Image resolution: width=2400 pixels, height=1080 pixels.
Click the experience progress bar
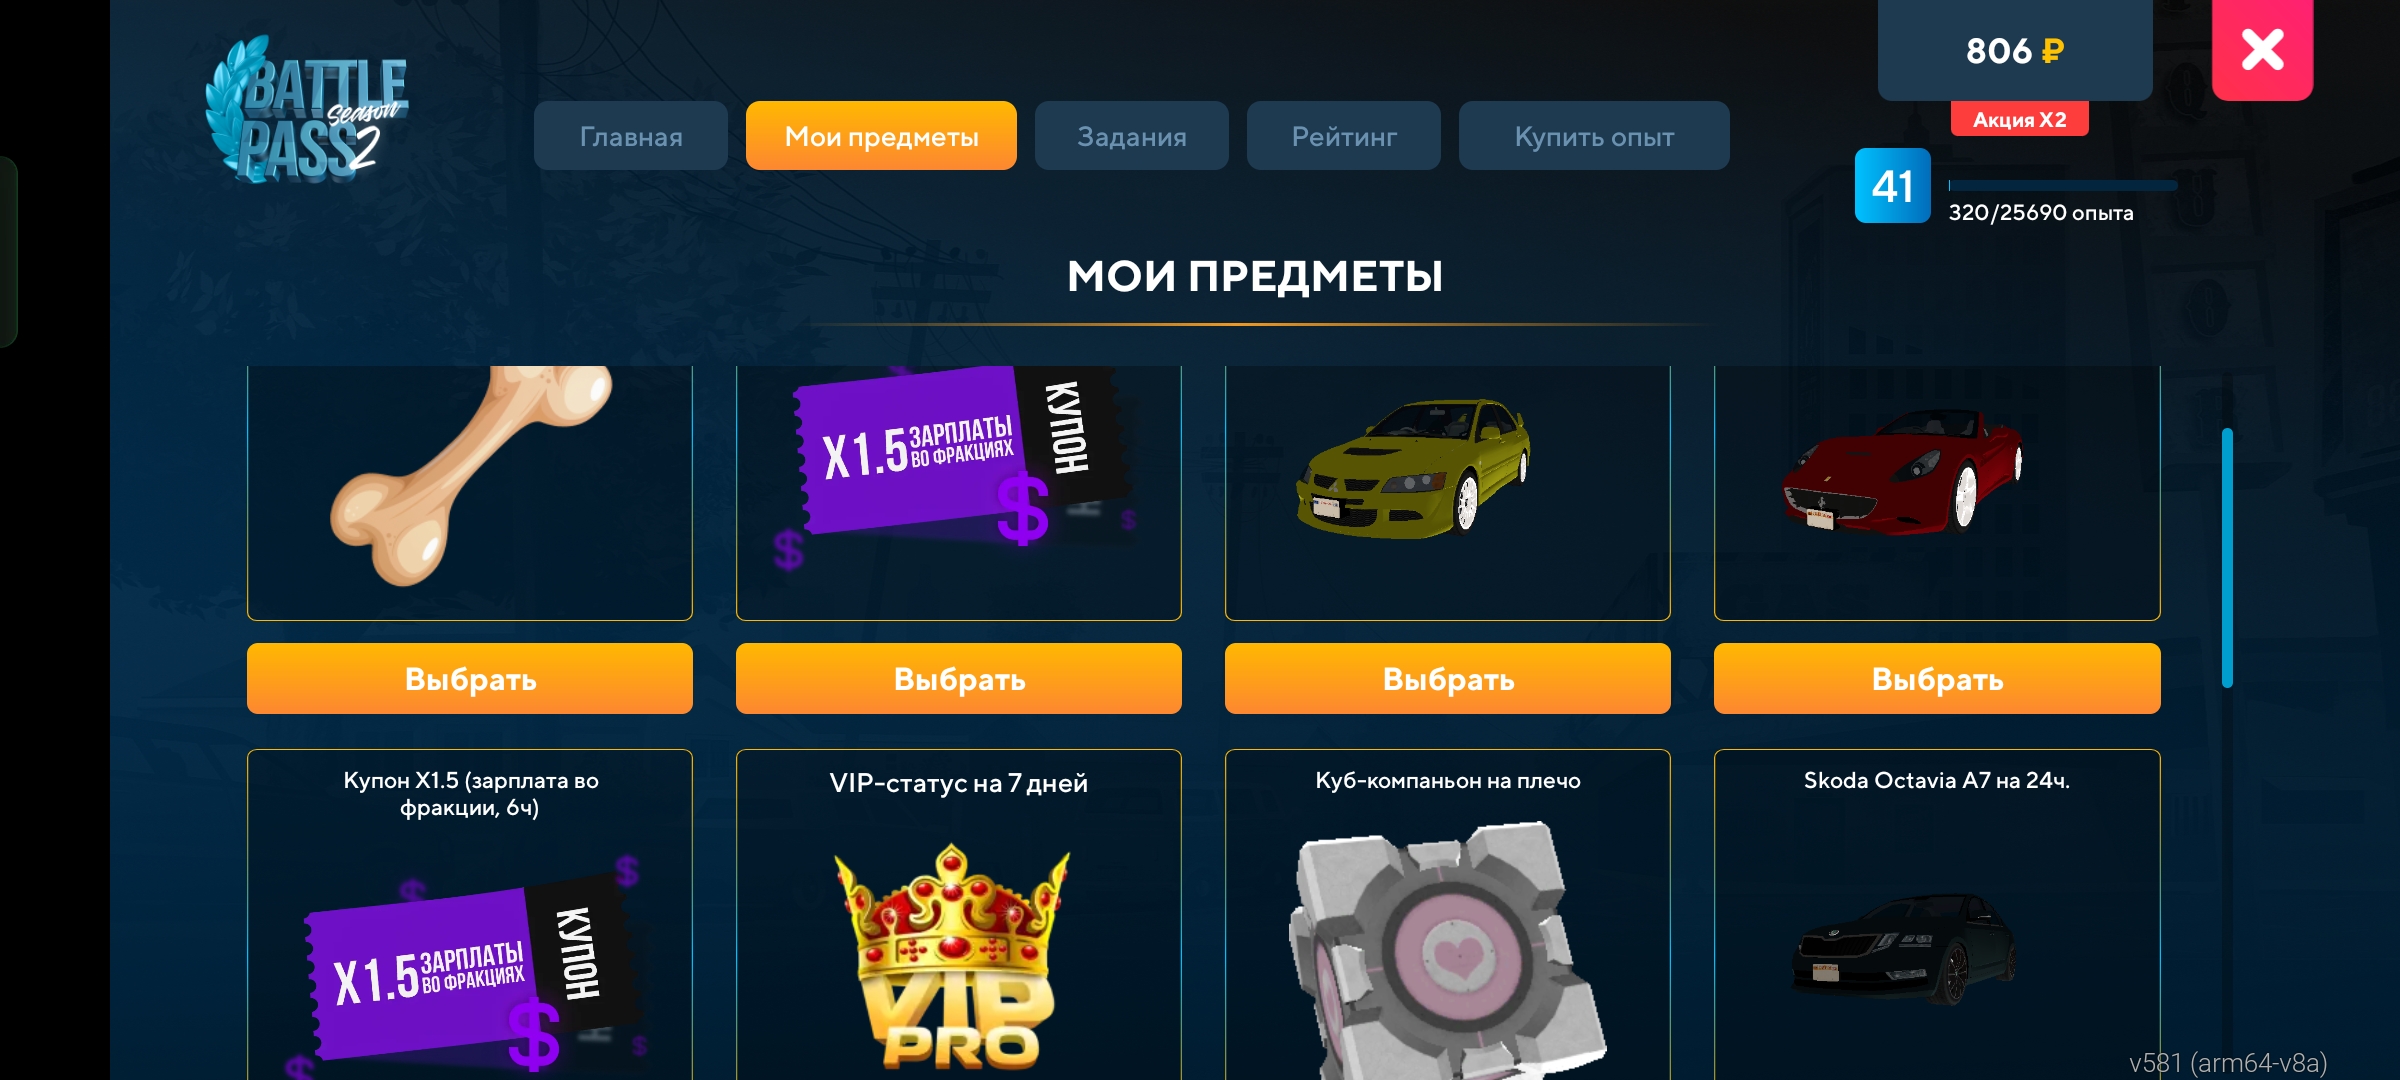click(x=2062, y=186)
